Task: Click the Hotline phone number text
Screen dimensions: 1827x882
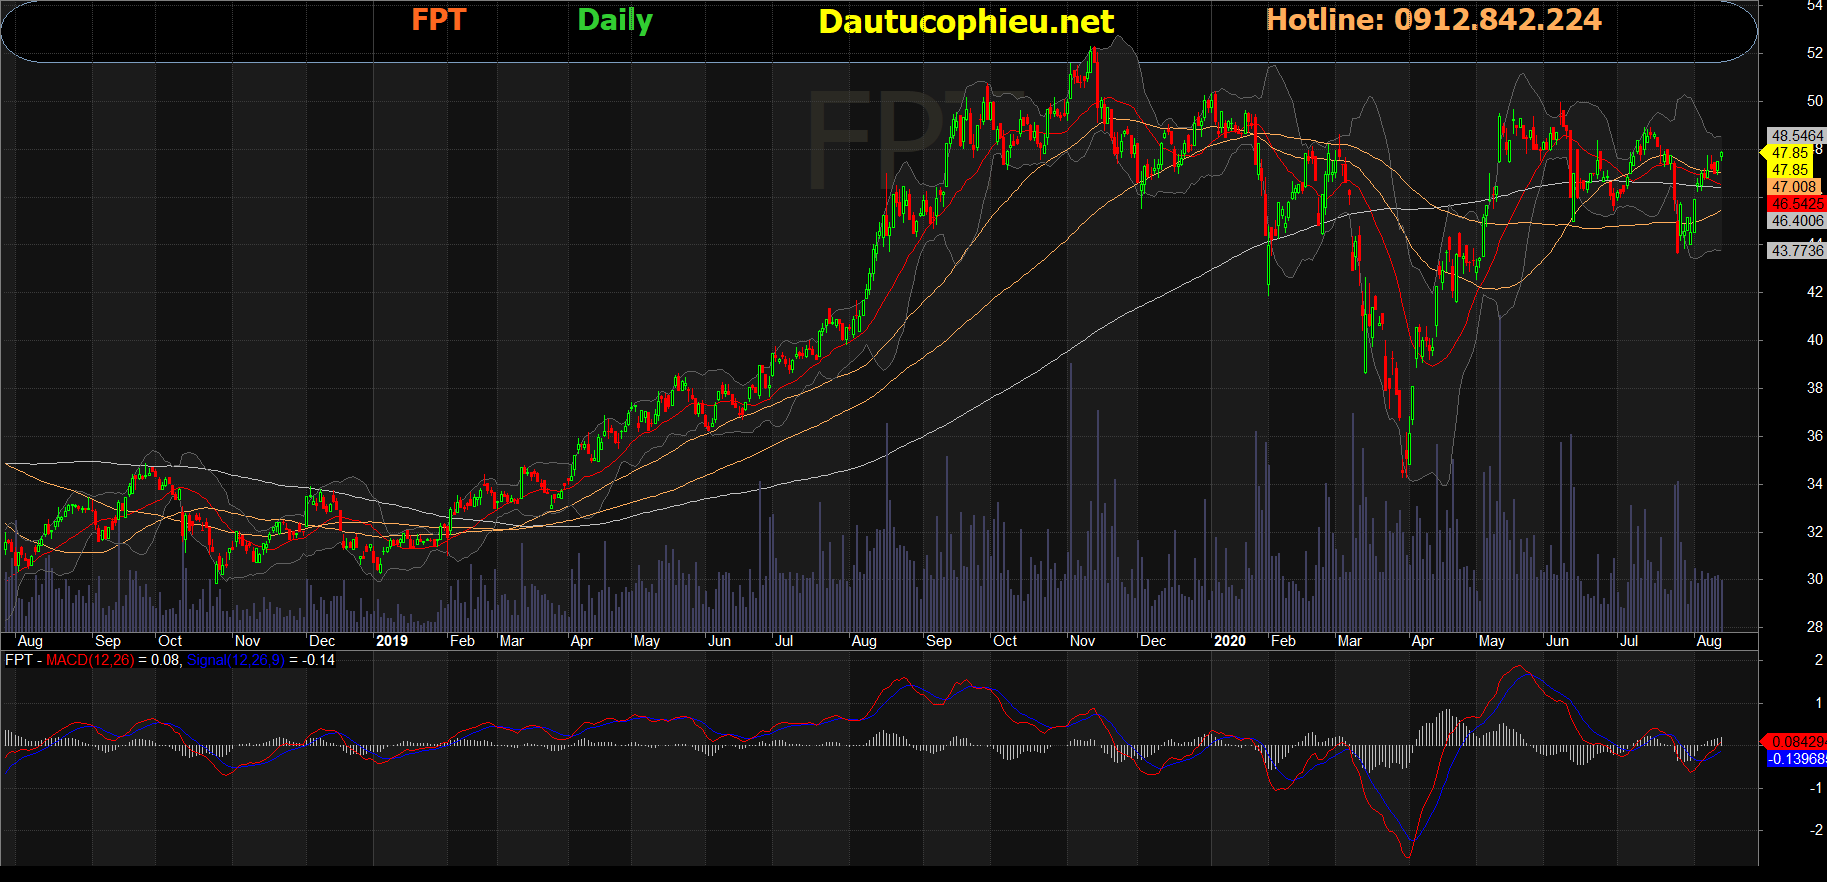Action: [1433, 20]
